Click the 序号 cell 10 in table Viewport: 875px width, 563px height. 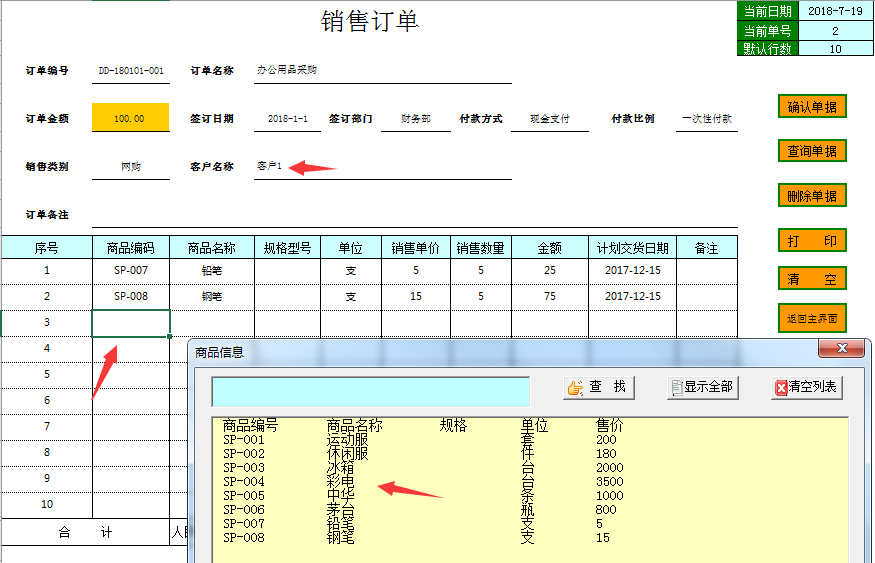click(47, 504)
